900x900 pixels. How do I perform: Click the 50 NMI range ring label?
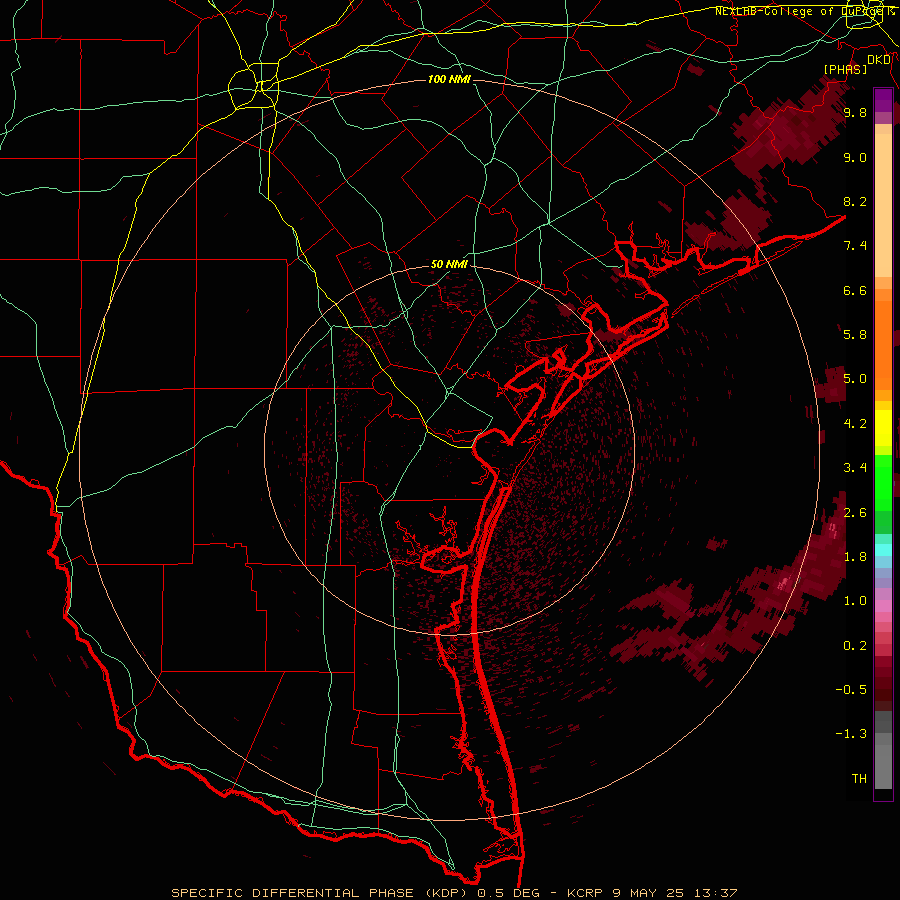[x=449, y=264]
